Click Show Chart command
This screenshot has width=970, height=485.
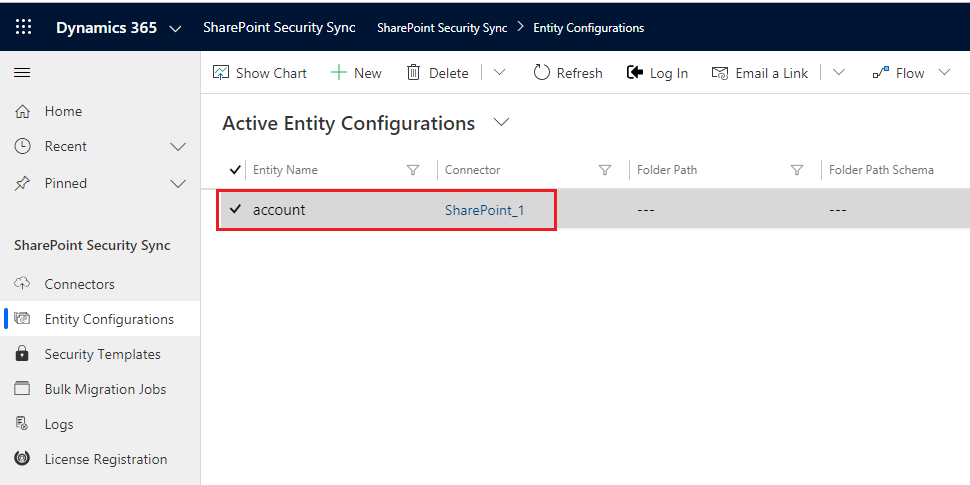pyautogui.click(x=260, y=73)
